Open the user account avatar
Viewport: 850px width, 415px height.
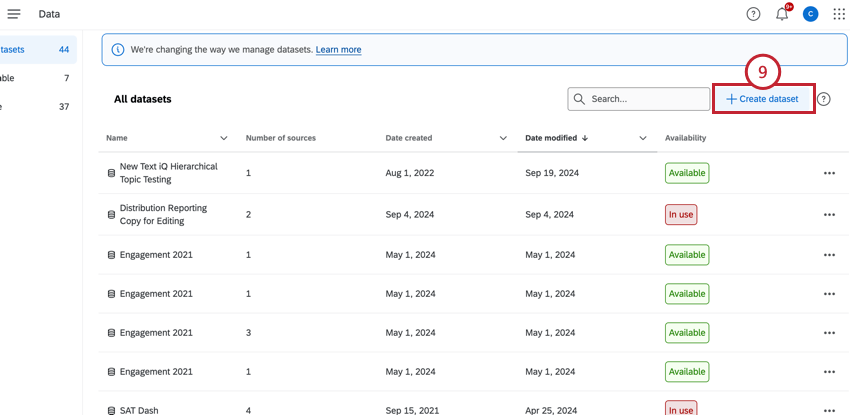[x=810, y=14]
